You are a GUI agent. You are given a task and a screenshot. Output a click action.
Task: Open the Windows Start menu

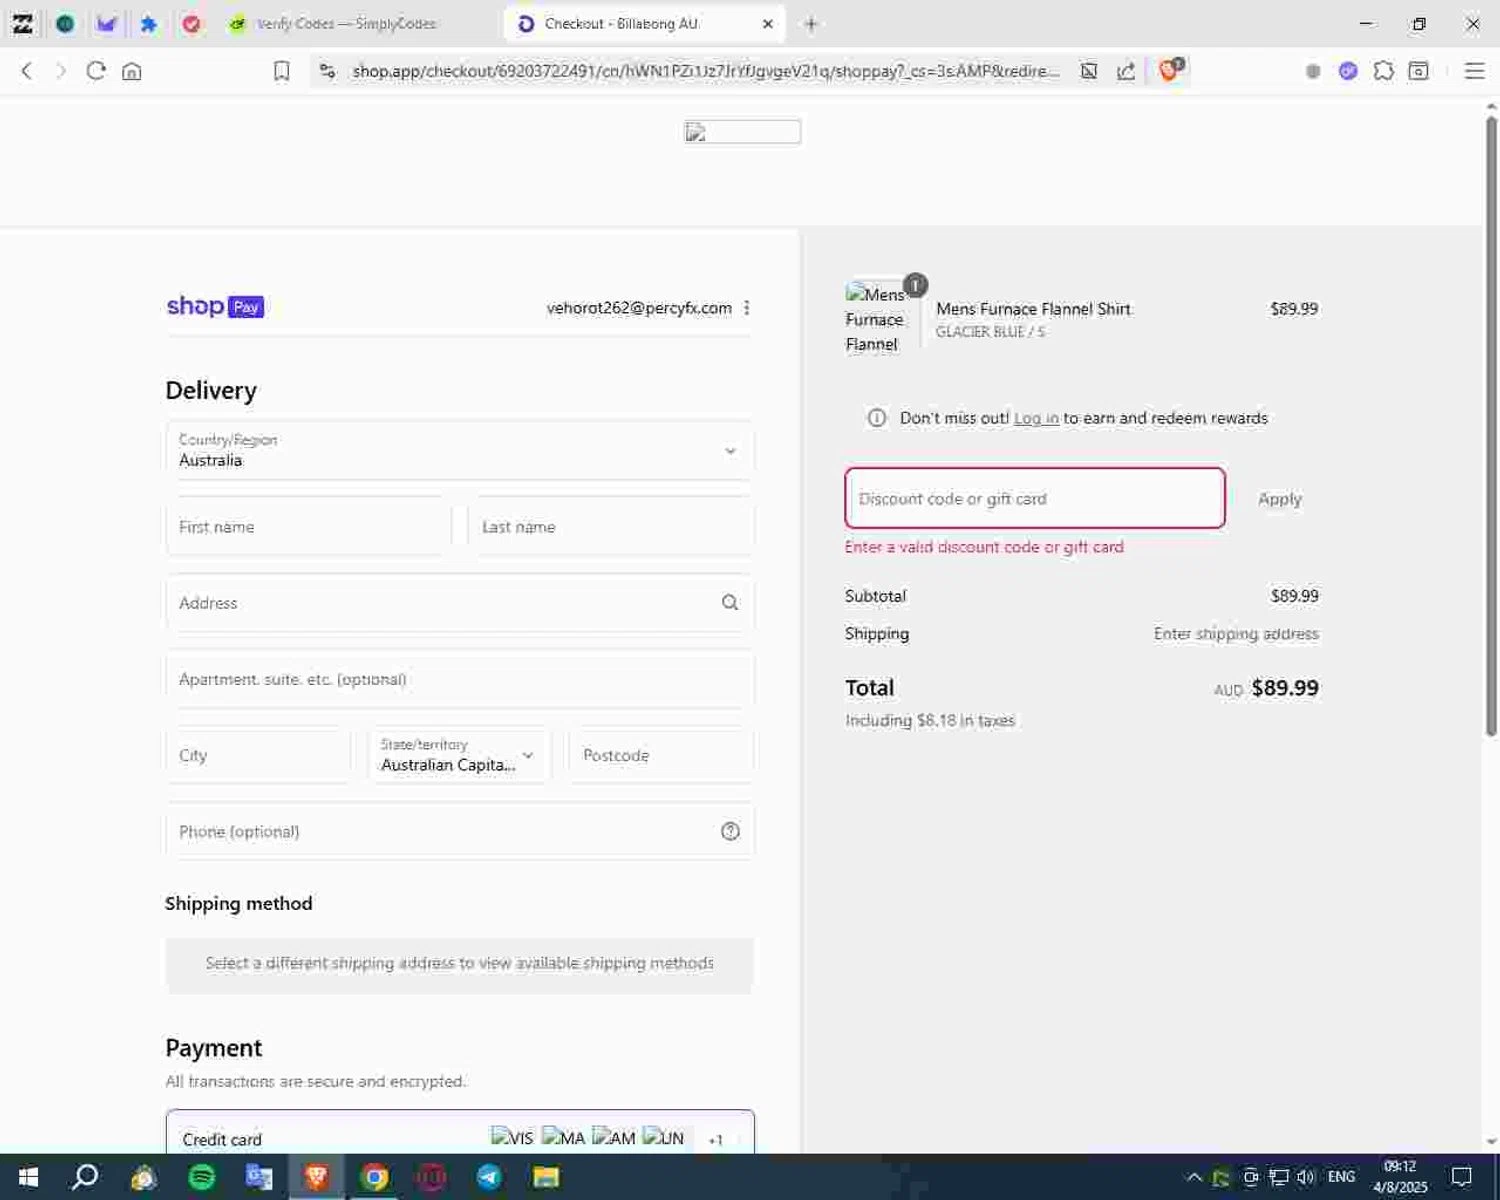28,1177
